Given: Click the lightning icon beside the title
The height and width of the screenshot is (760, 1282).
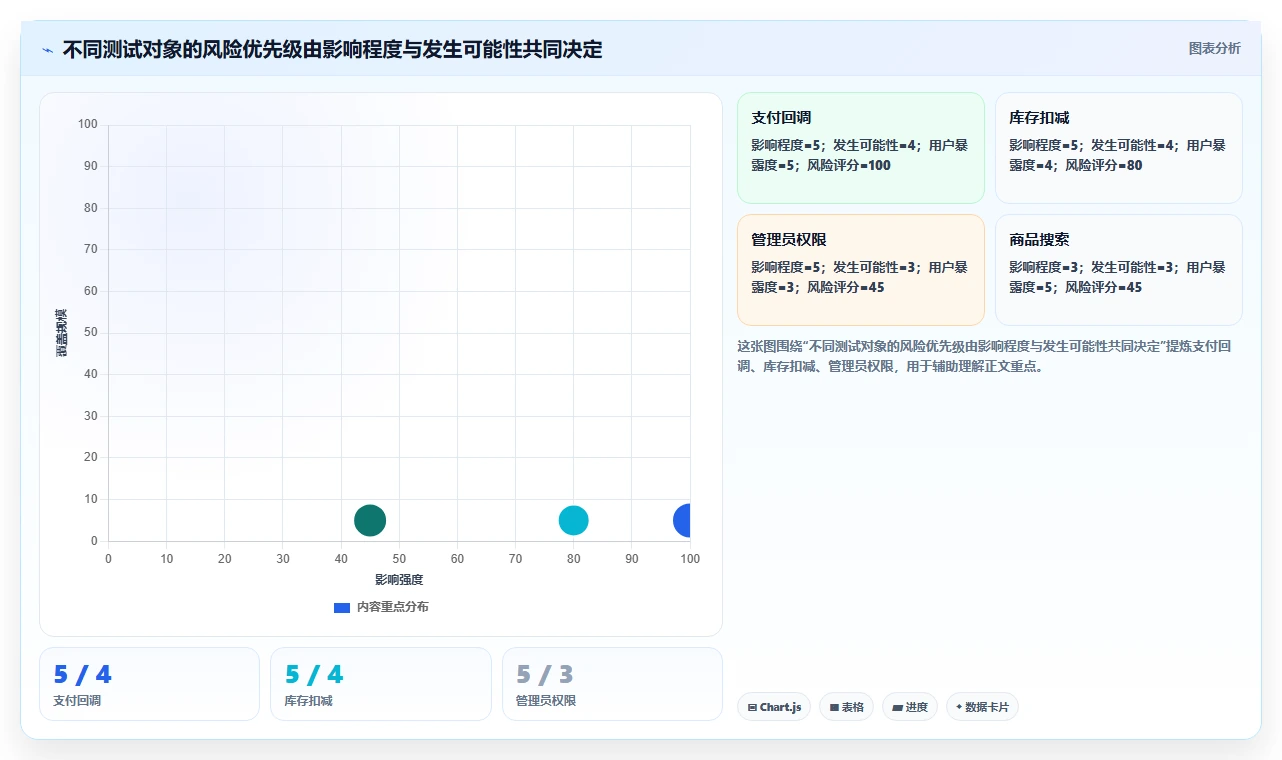Looking at the screenshot, I should (47, 50).
